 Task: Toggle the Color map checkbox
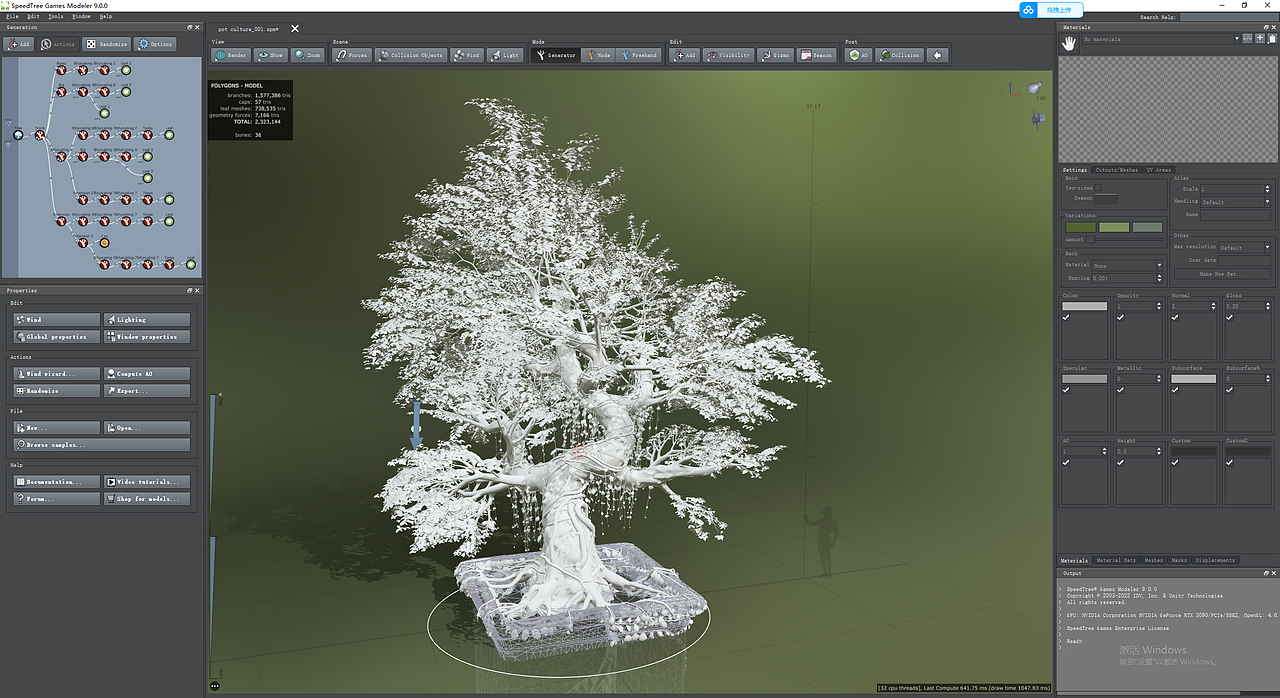point(1067,317)
